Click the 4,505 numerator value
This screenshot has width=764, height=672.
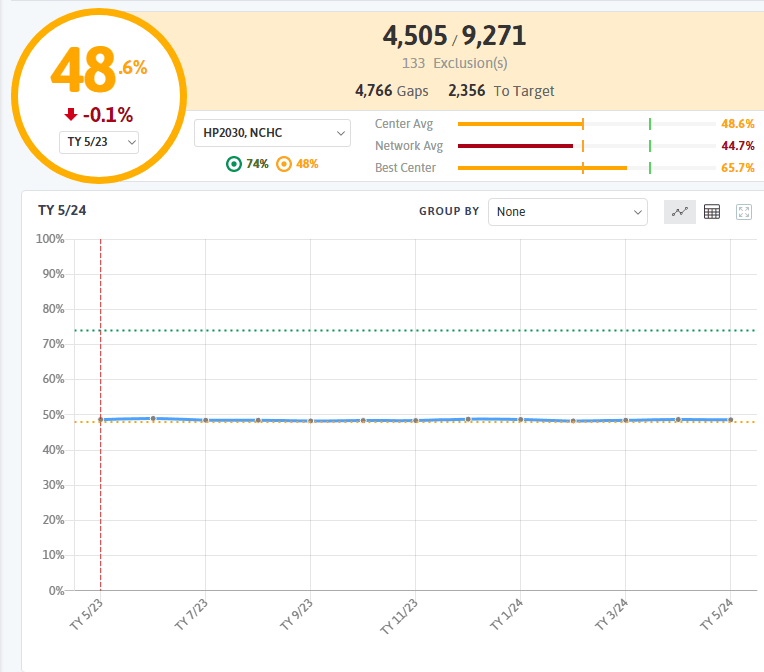[413, 36]
